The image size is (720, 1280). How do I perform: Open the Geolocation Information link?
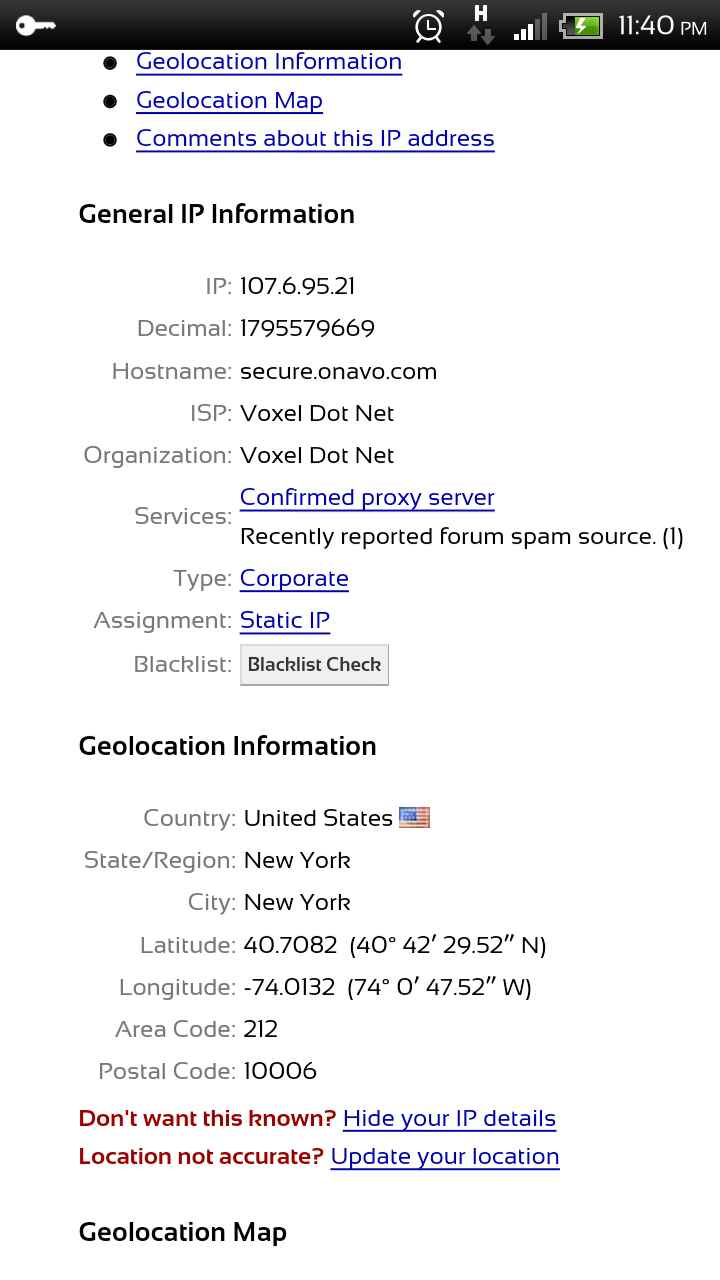click(269, 62)
